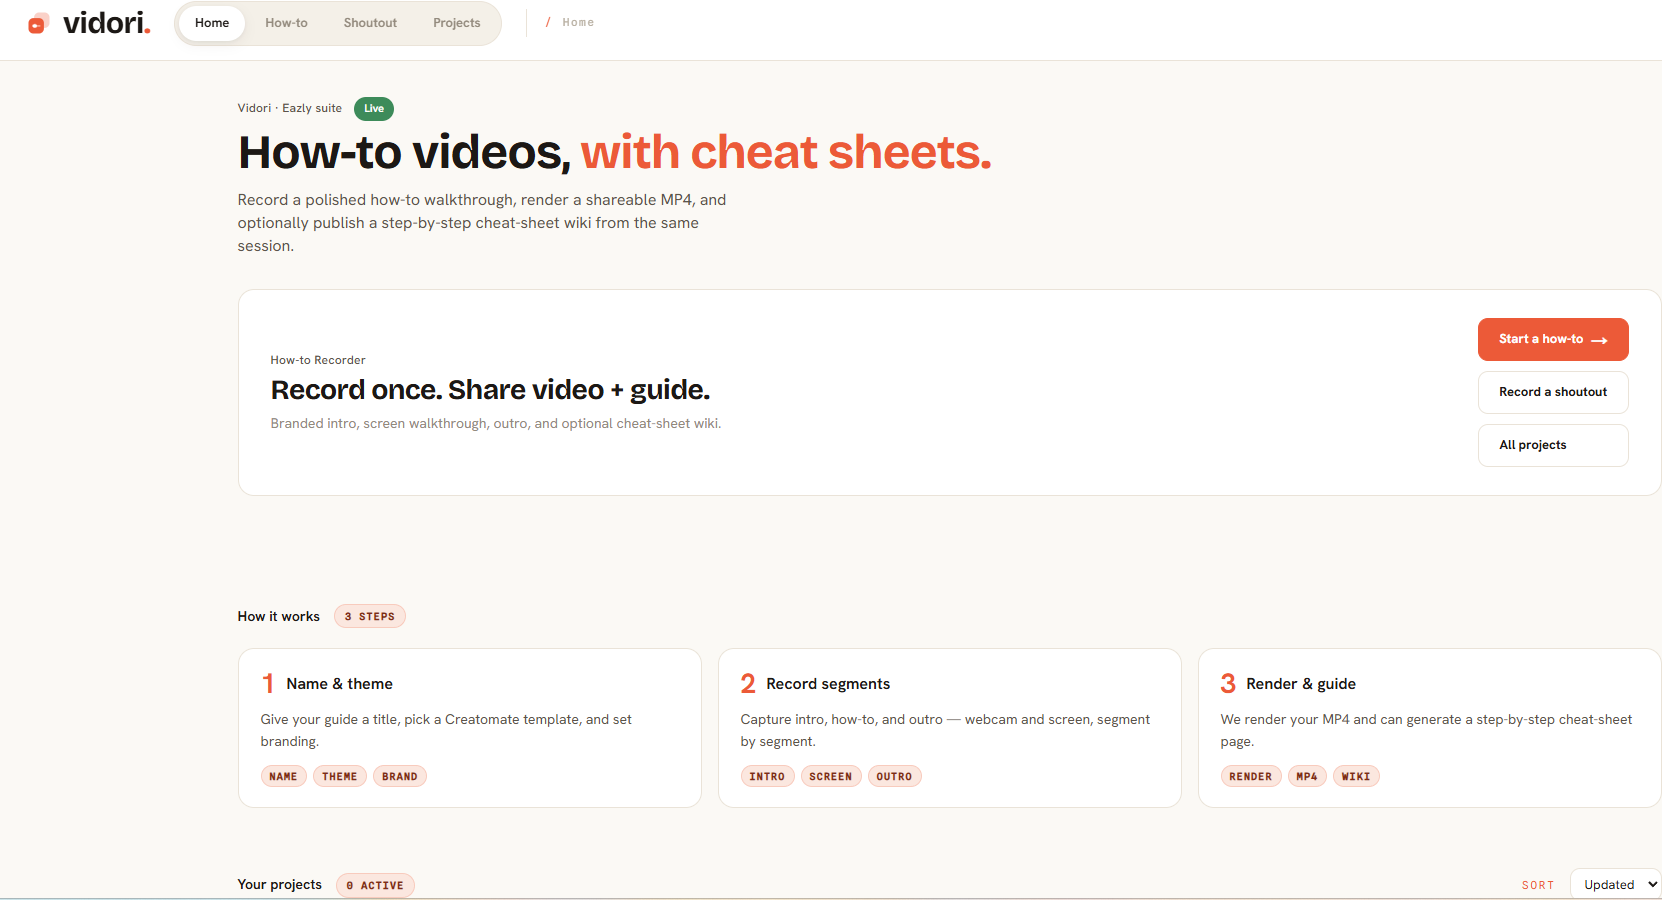Click the Your projects heading

click(x=280, y=885)
